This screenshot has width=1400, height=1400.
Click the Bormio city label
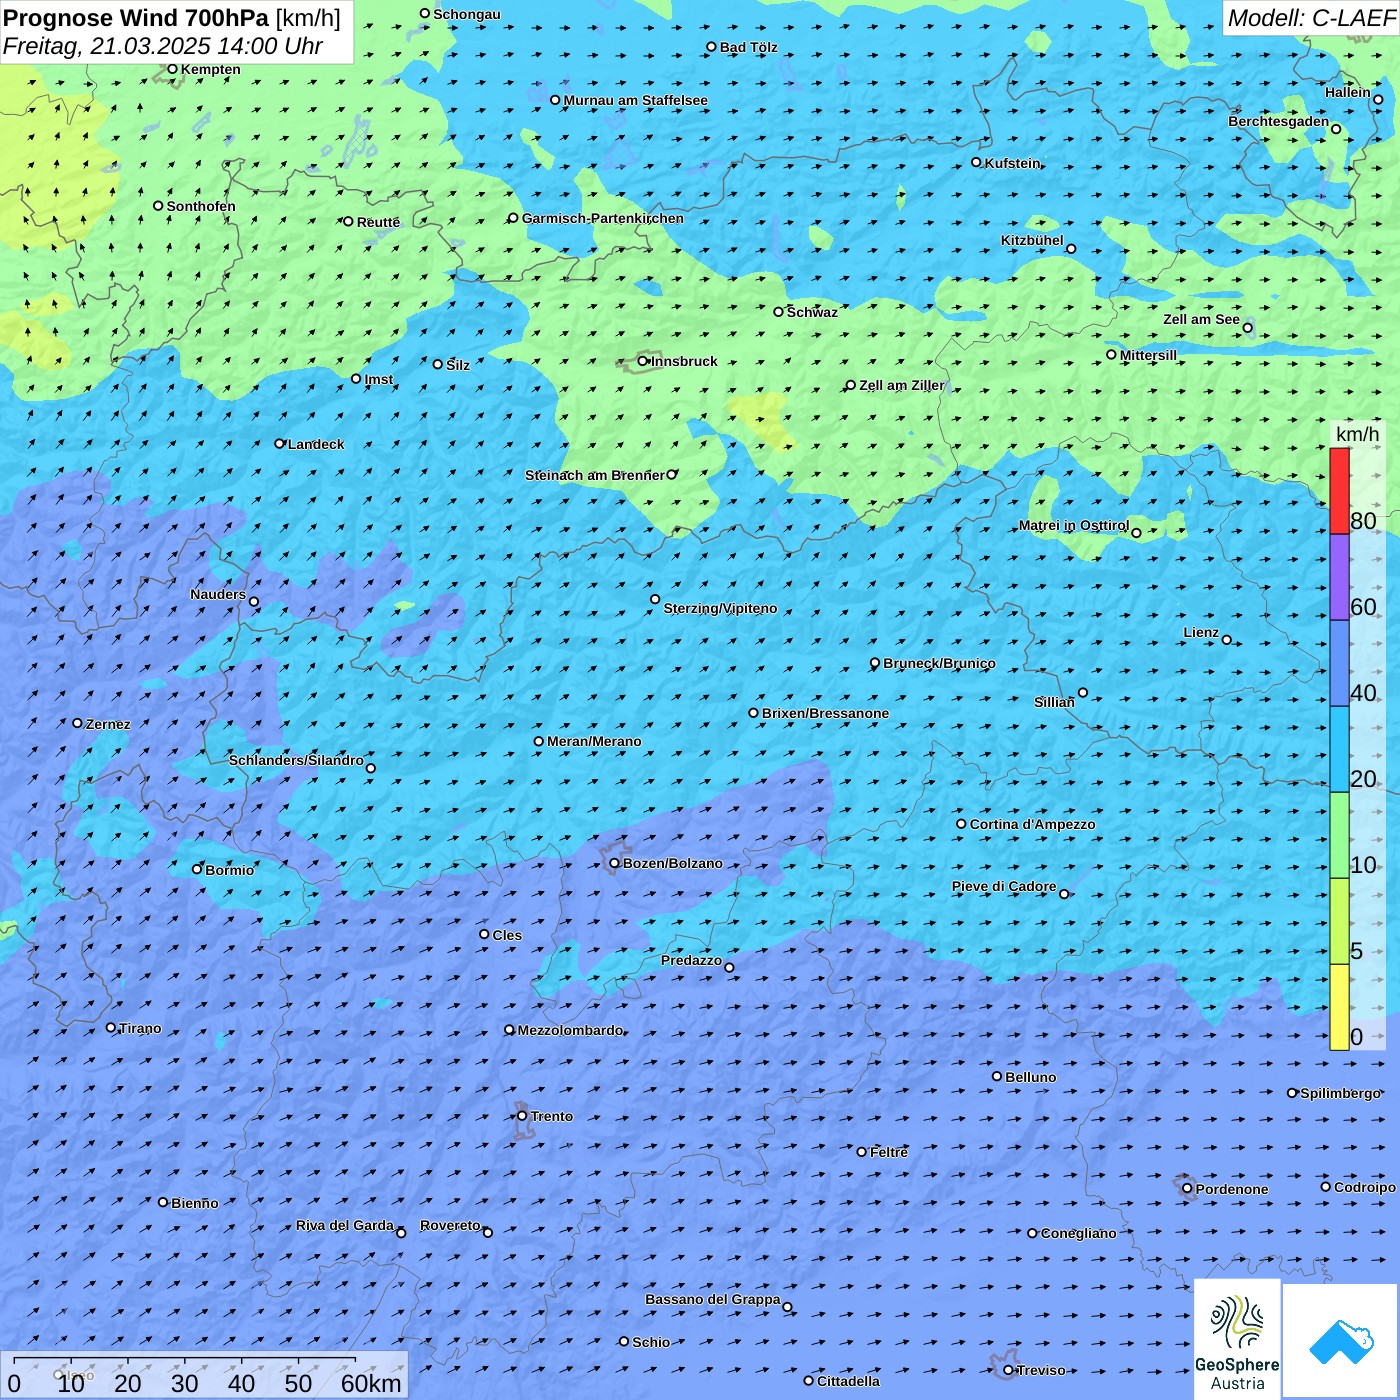(x=229, y=870)
